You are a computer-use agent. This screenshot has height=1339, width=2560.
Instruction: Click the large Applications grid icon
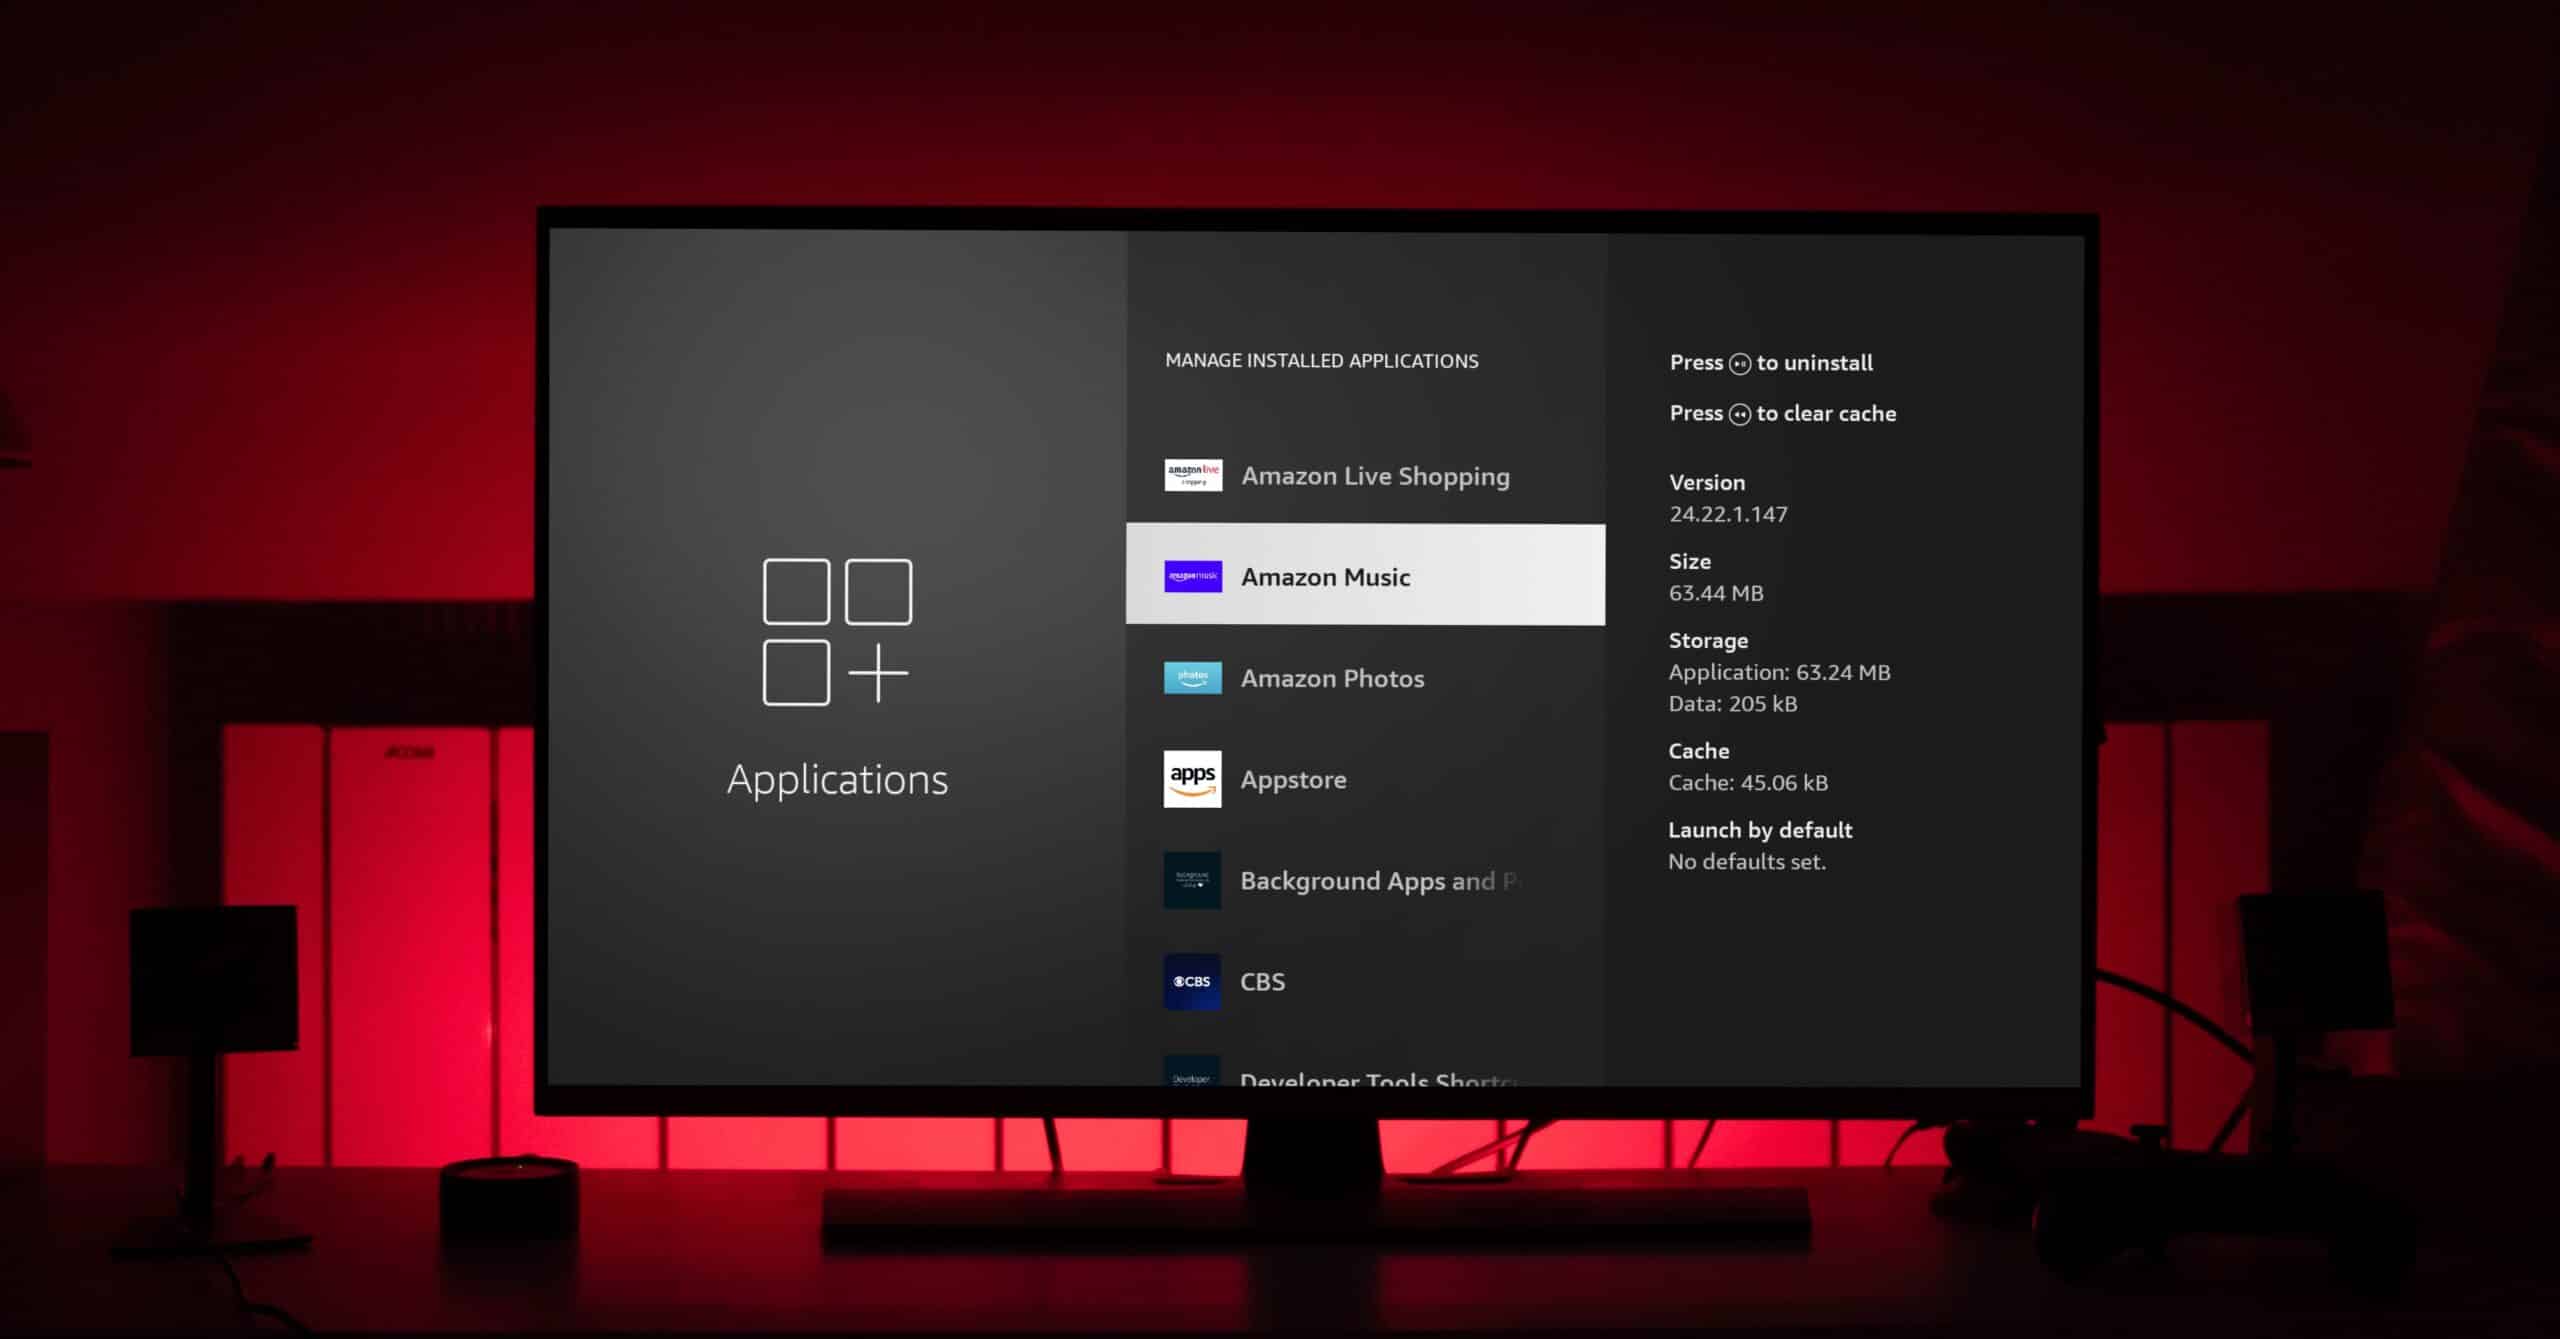837,632
